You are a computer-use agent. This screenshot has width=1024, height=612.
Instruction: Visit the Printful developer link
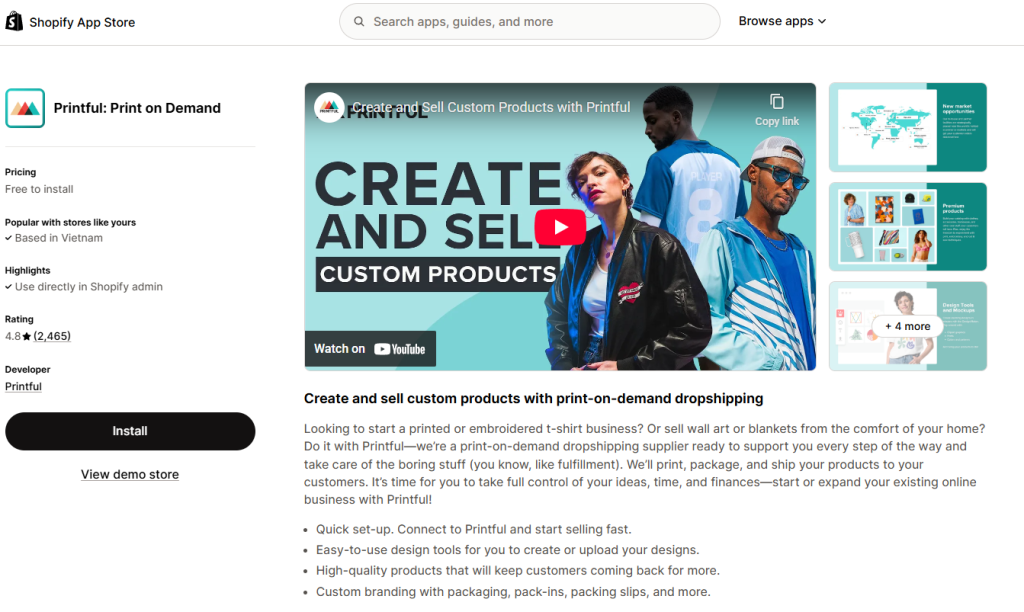point(23,386)
